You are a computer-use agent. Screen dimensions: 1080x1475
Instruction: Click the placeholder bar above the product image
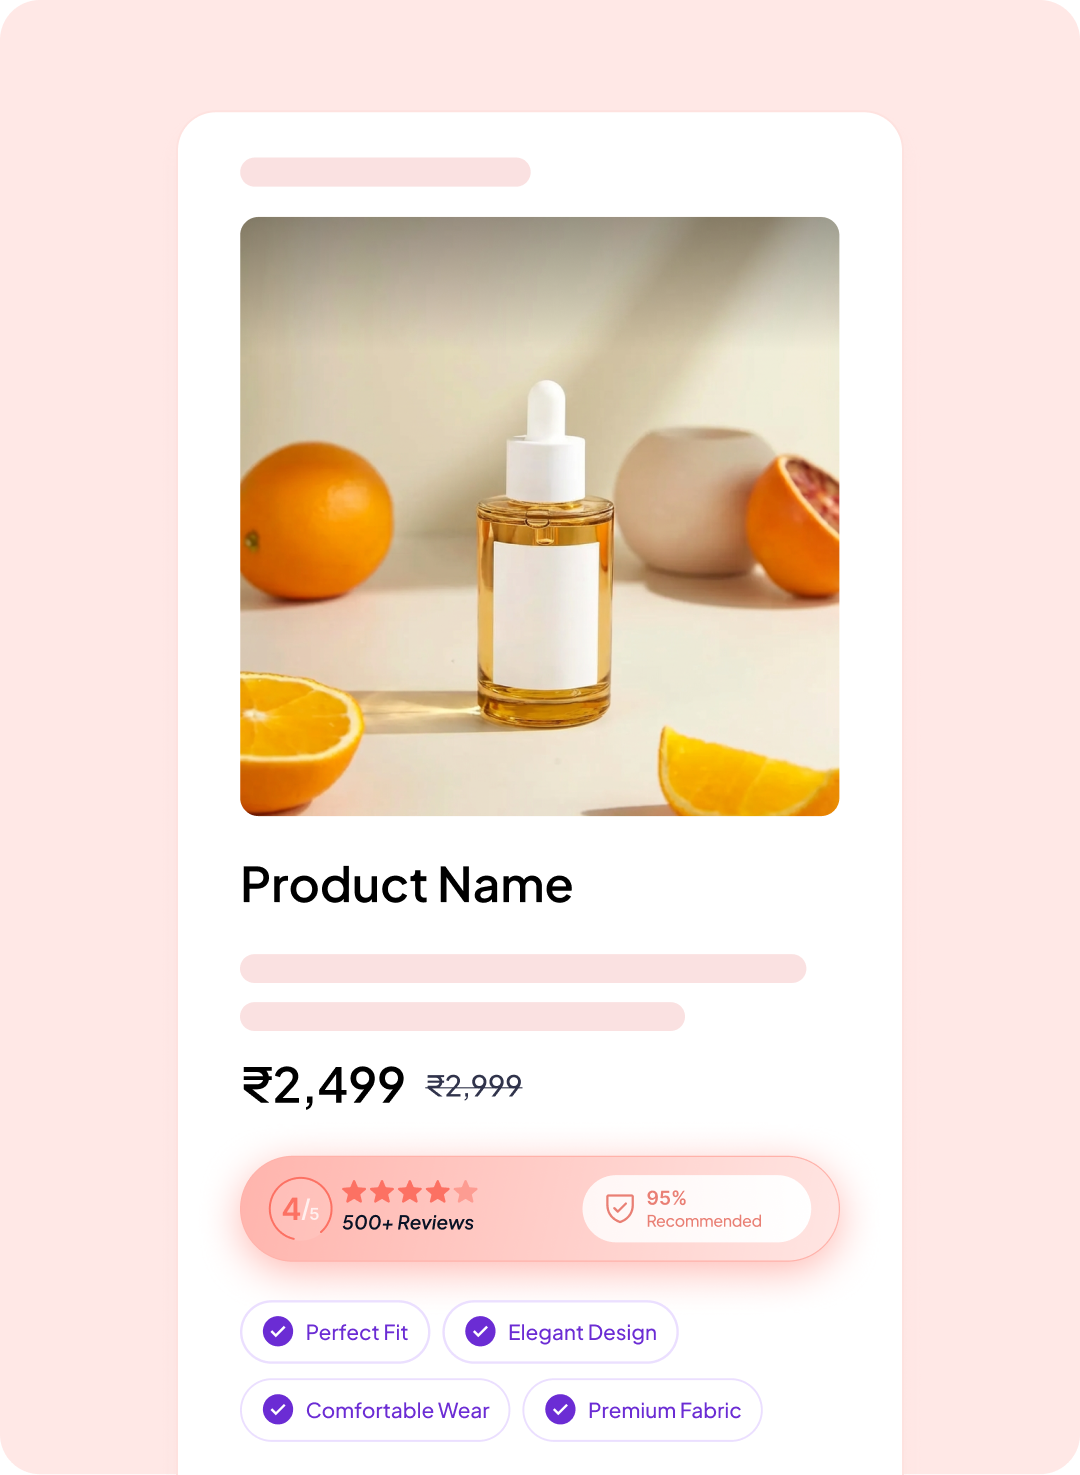tap(385, 171)
